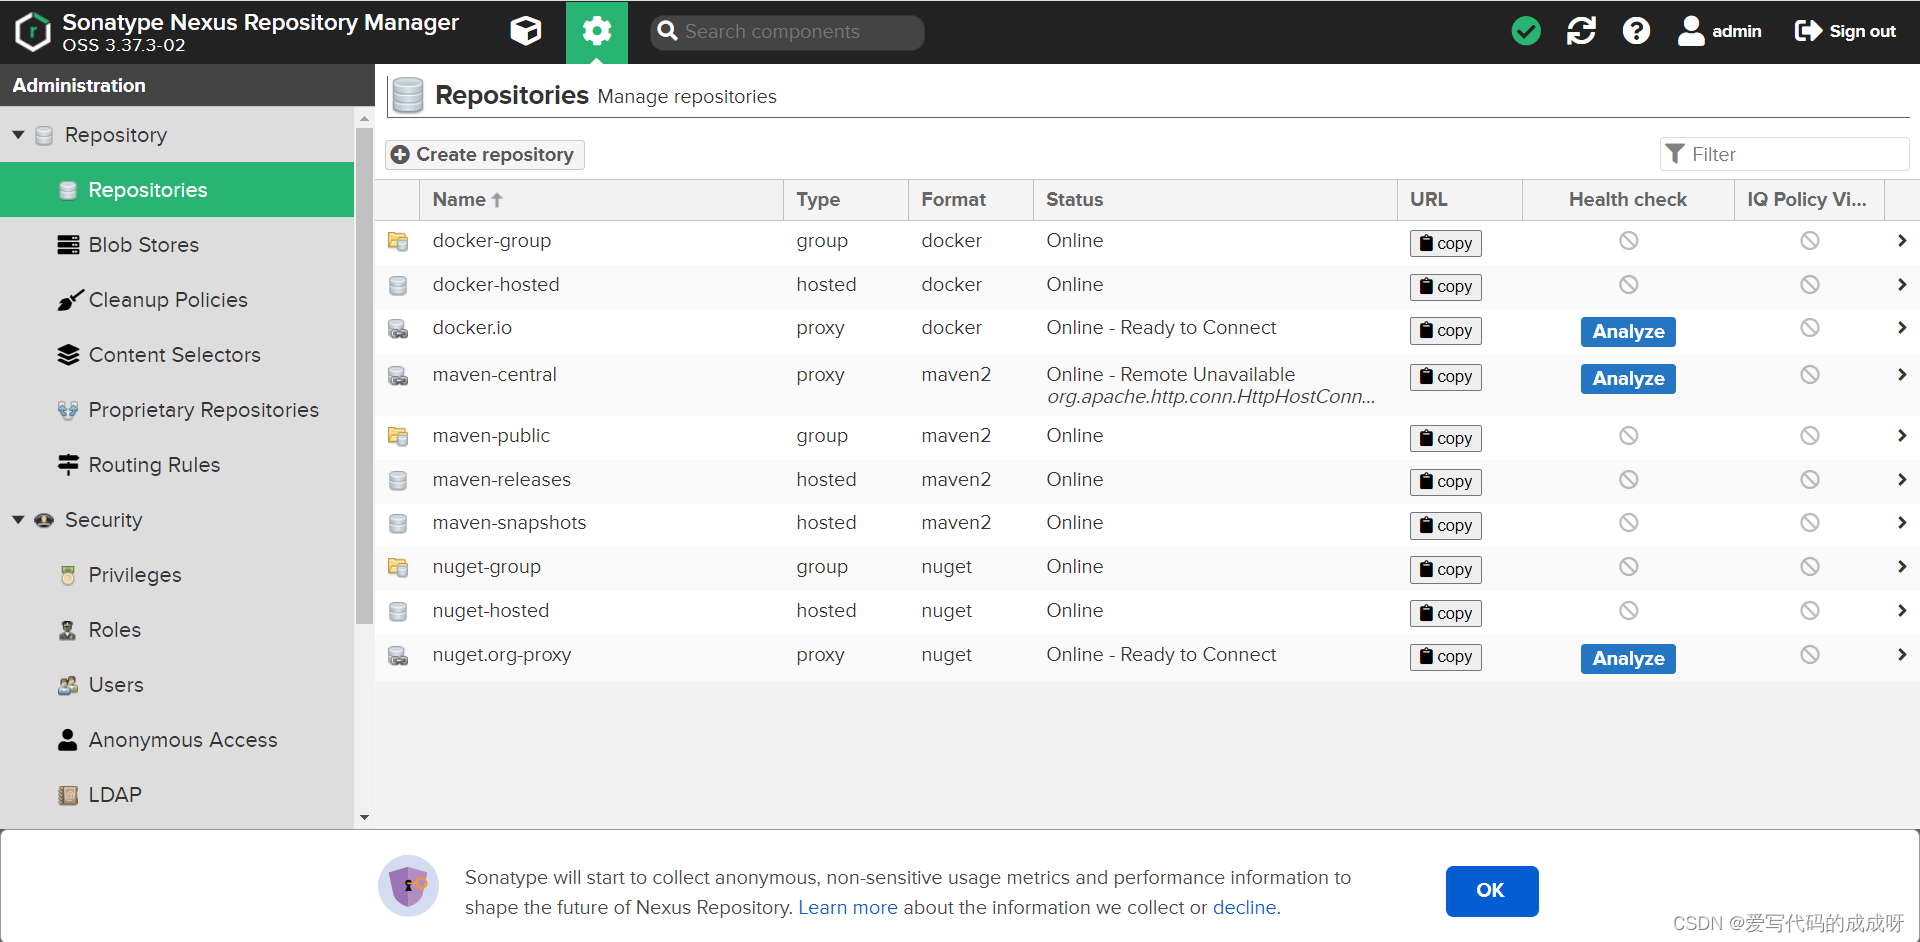Copy URL of maven-central repository
Screen dimensions: 1920x942
pos(1445,376)
